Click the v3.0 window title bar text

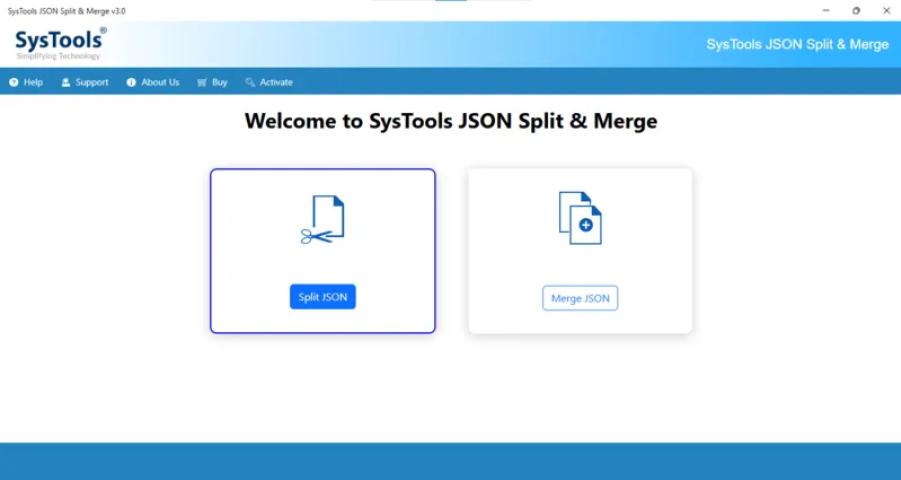pyautogui.click(x=66, y=10)
